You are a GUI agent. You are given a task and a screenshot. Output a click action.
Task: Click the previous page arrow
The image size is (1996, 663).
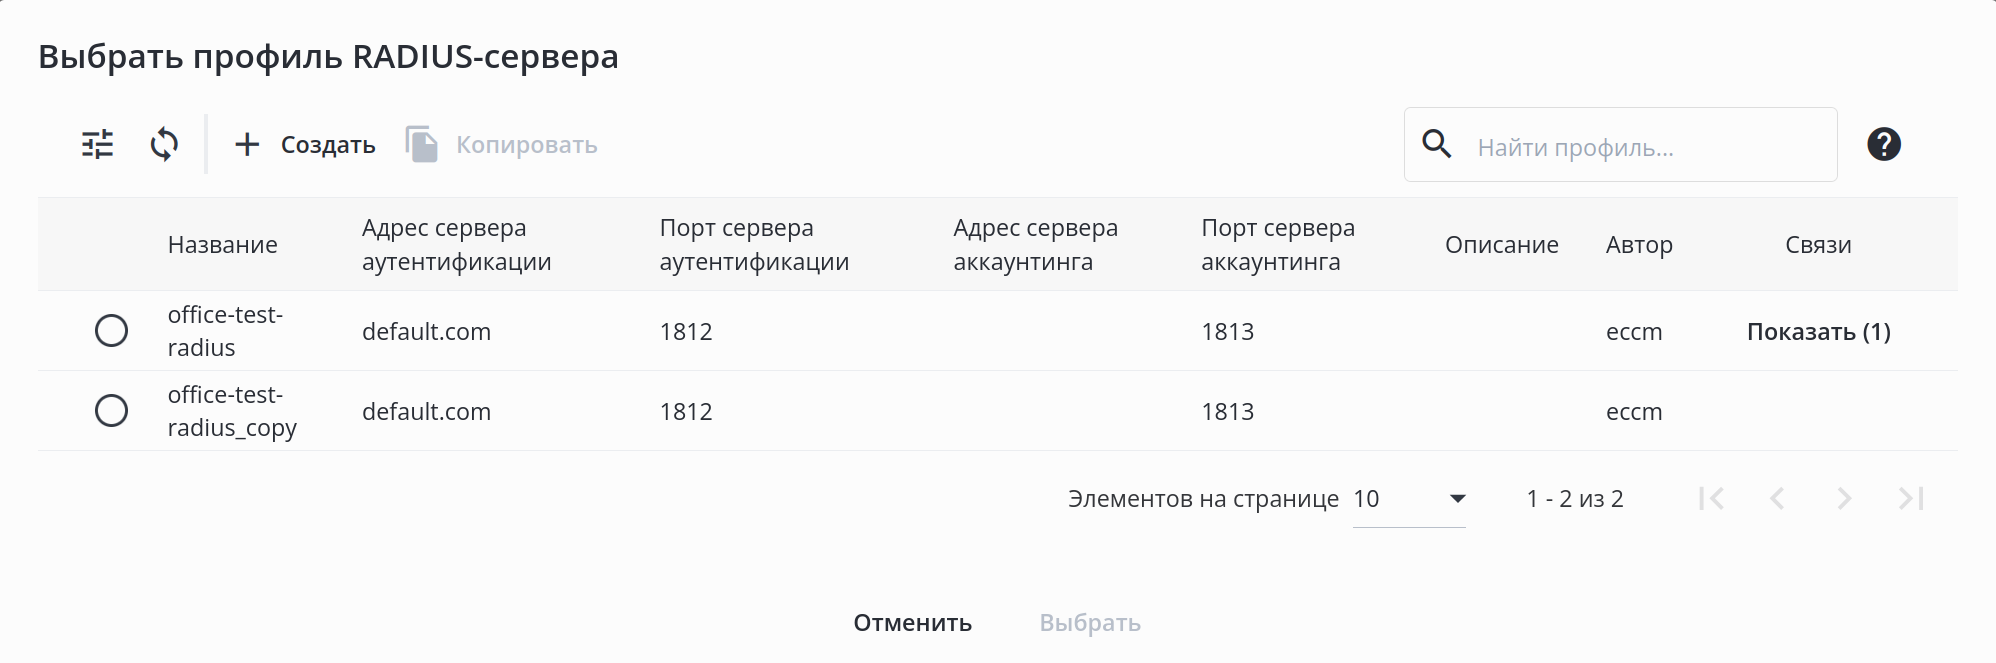tap(1777, 498)
